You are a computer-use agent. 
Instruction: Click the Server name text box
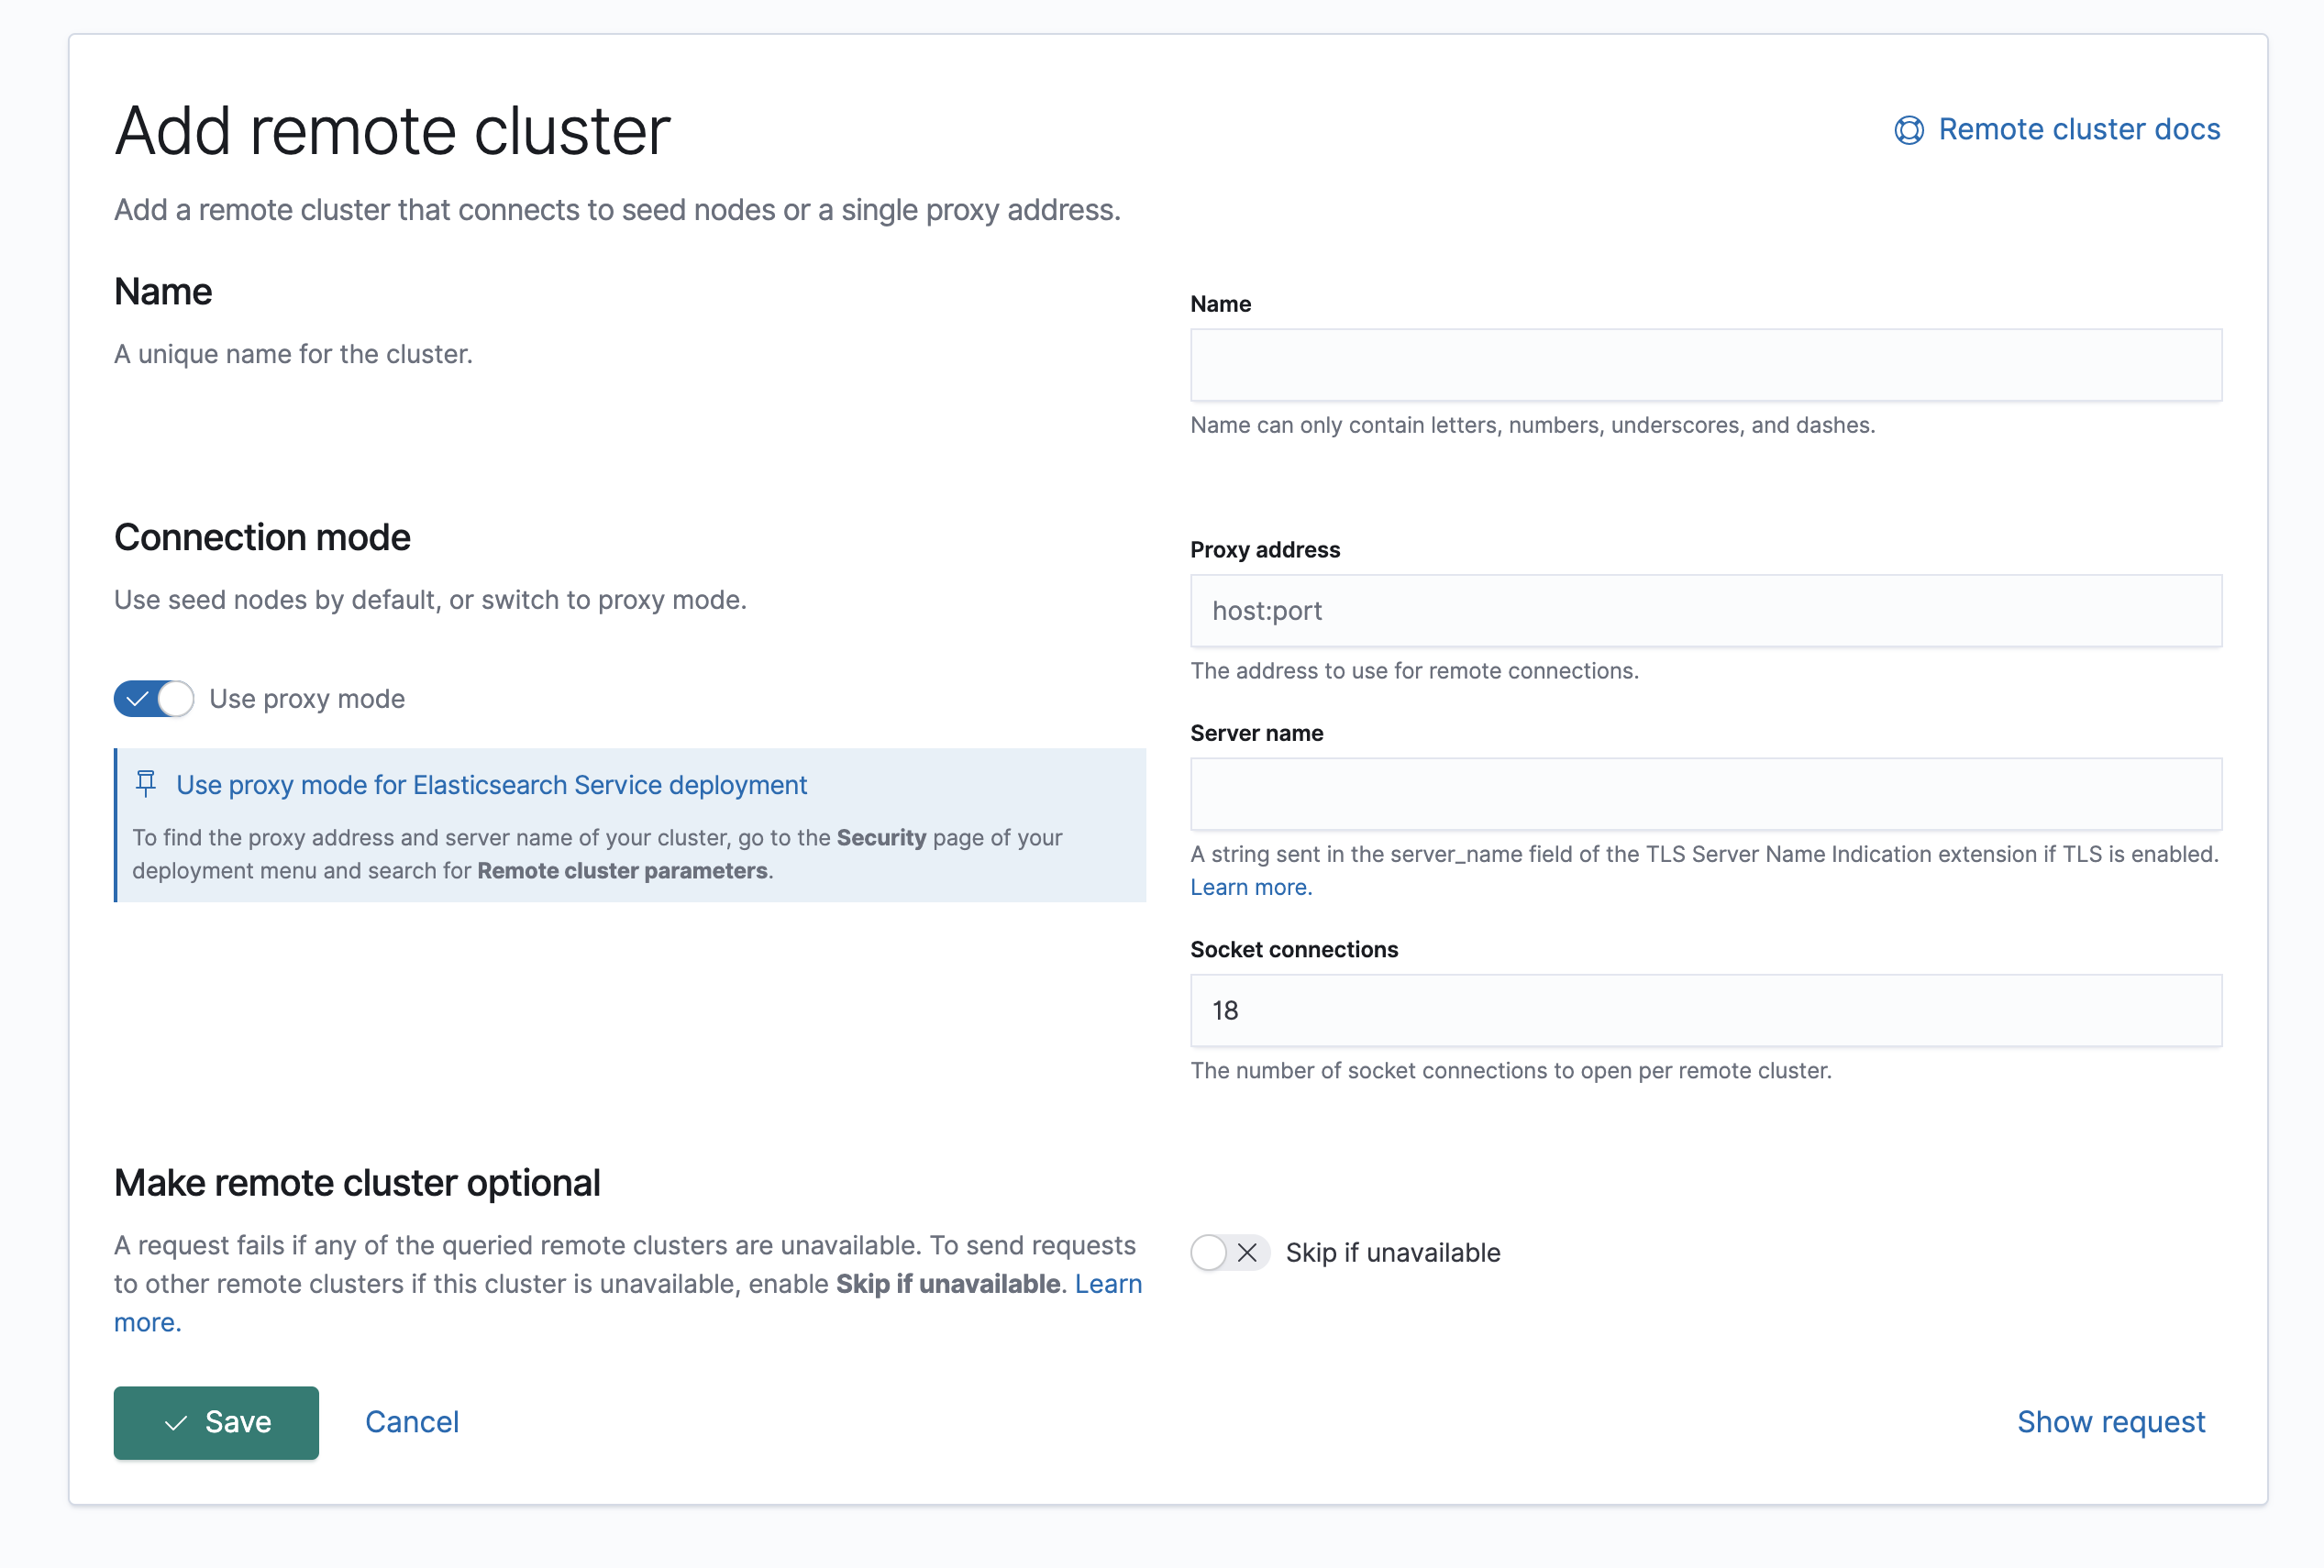pos(1705,794)
